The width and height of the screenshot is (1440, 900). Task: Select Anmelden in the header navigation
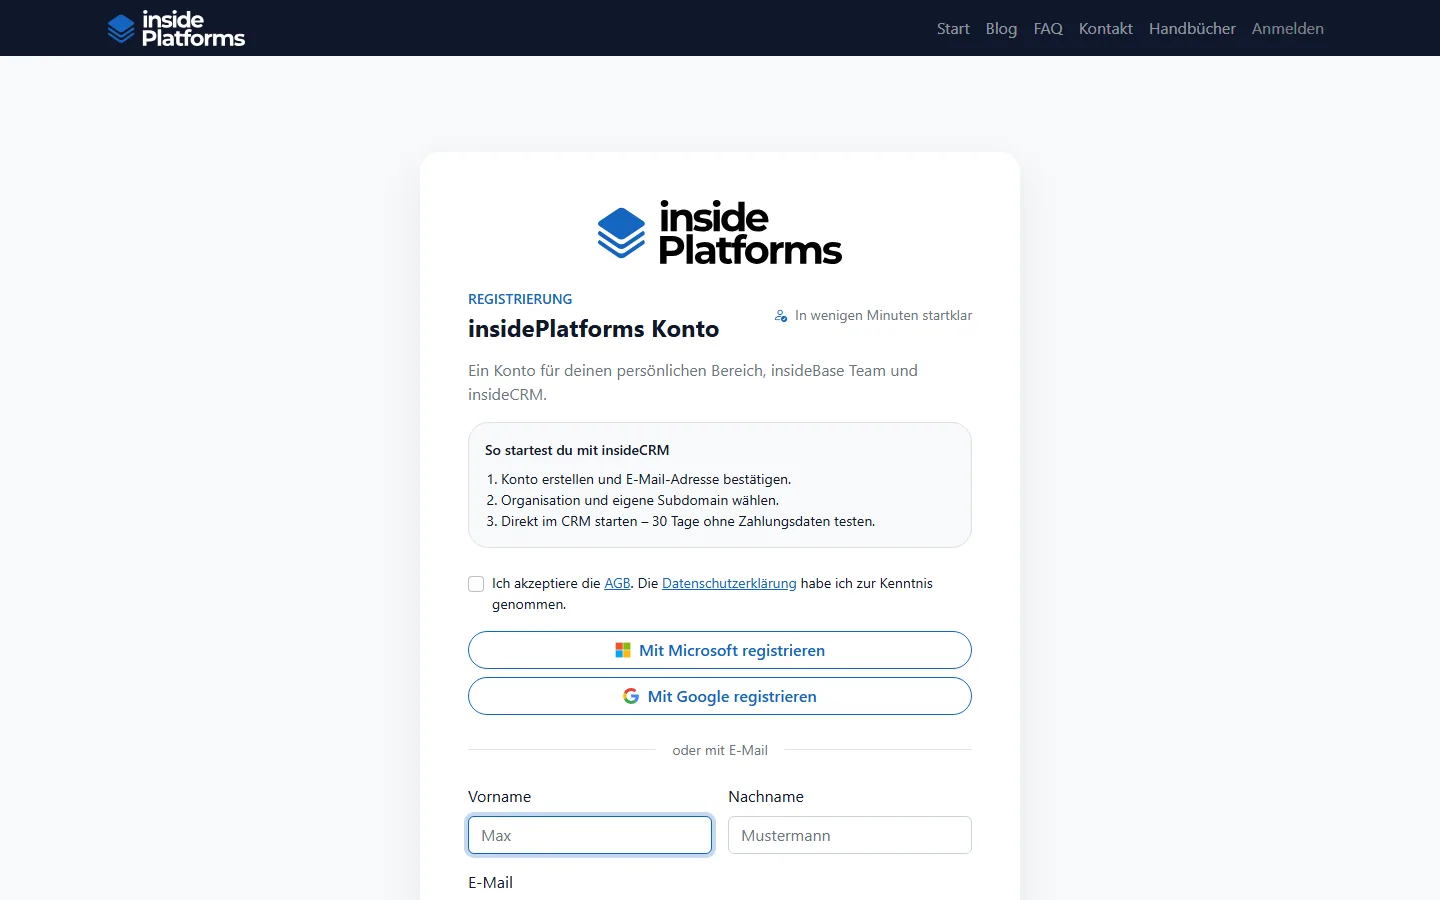1288,29
